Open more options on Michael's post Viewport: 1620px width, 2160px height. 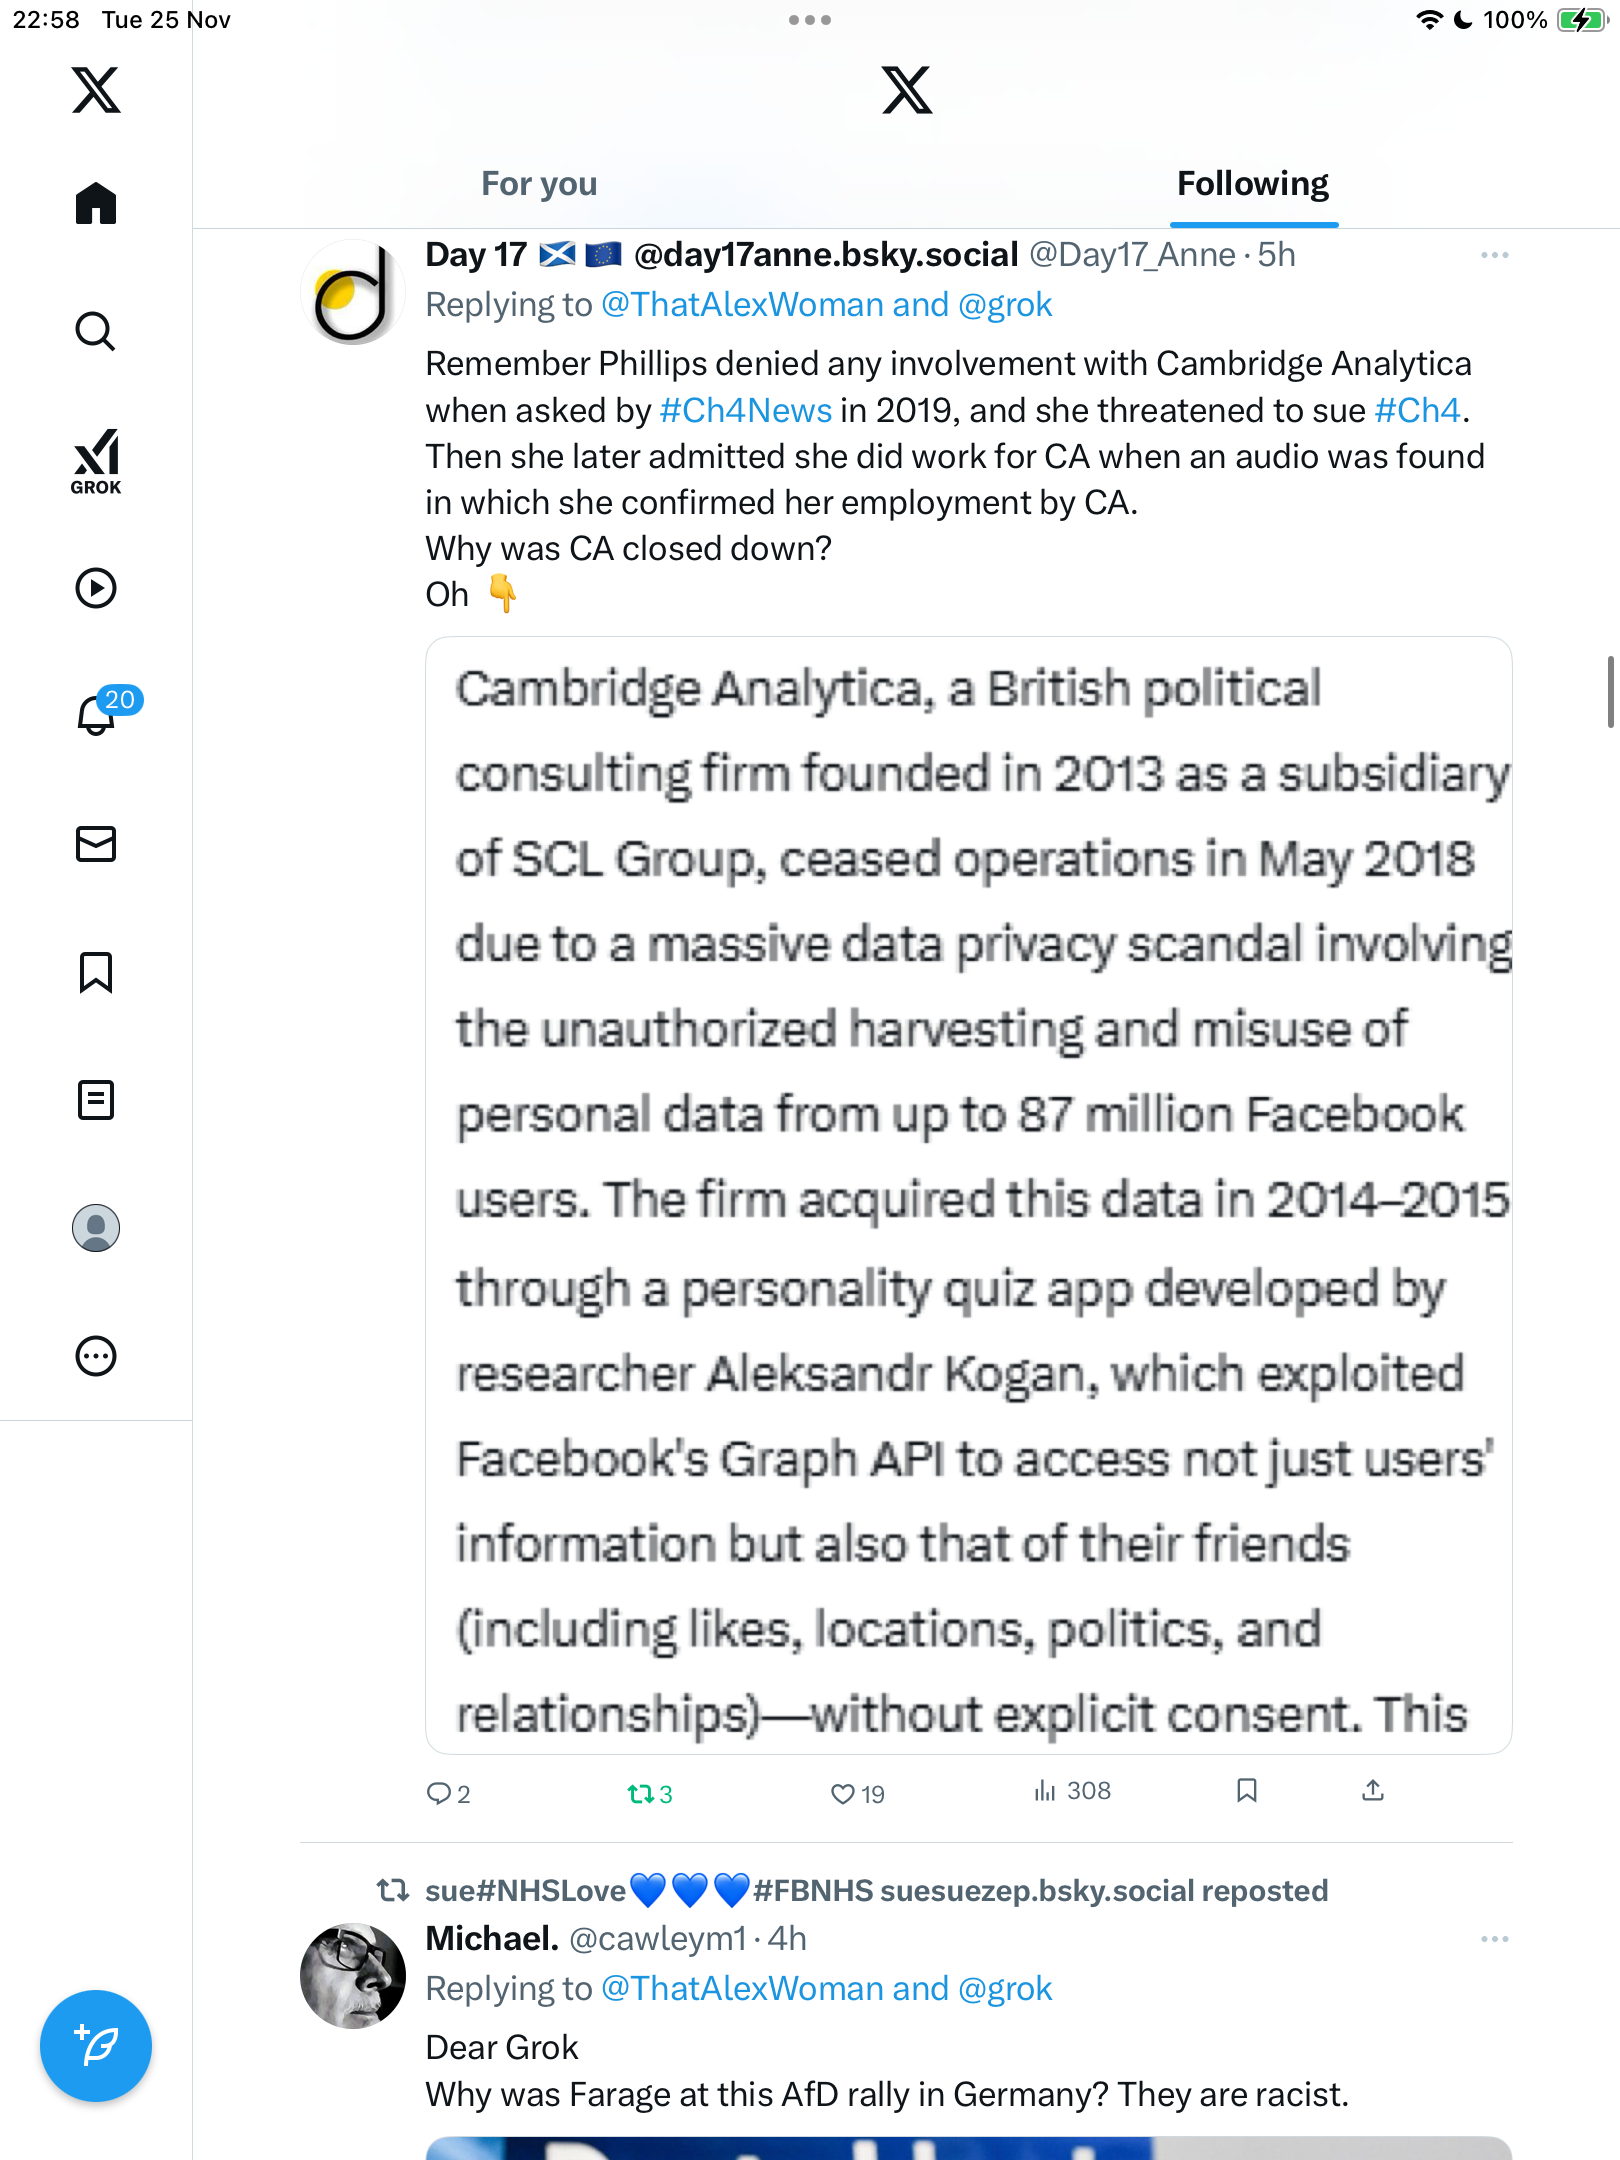pyautogui.click(x=1494, y=1939)
